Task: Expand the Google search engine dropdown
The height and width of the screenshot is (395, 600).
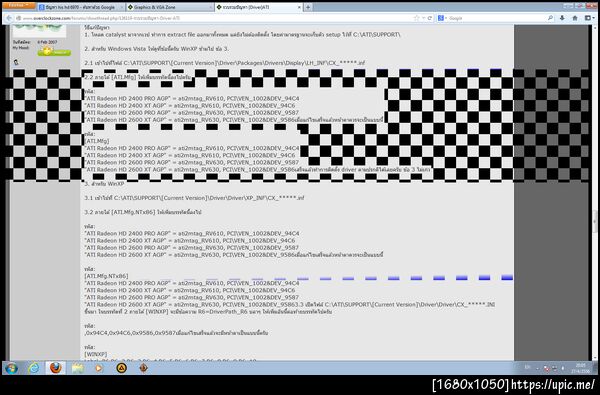Action: pos(442,18)
